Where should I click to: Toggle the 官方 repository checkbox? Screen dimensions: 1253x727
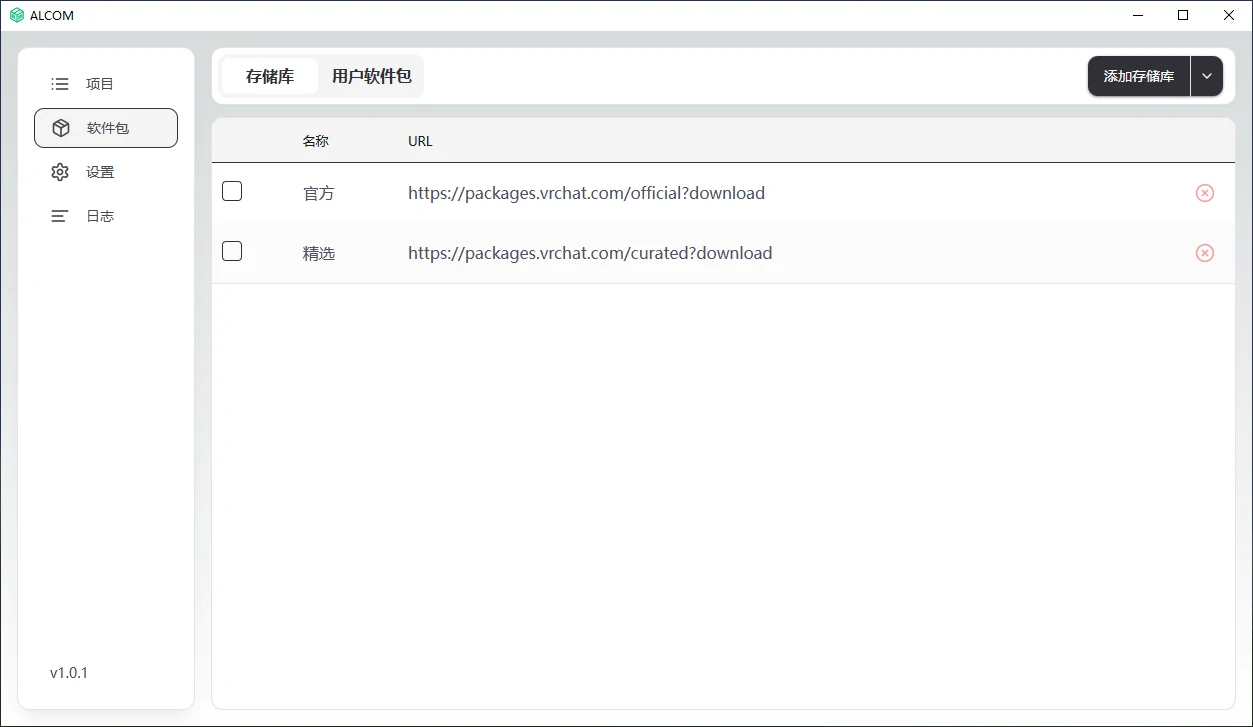[232, 191]
